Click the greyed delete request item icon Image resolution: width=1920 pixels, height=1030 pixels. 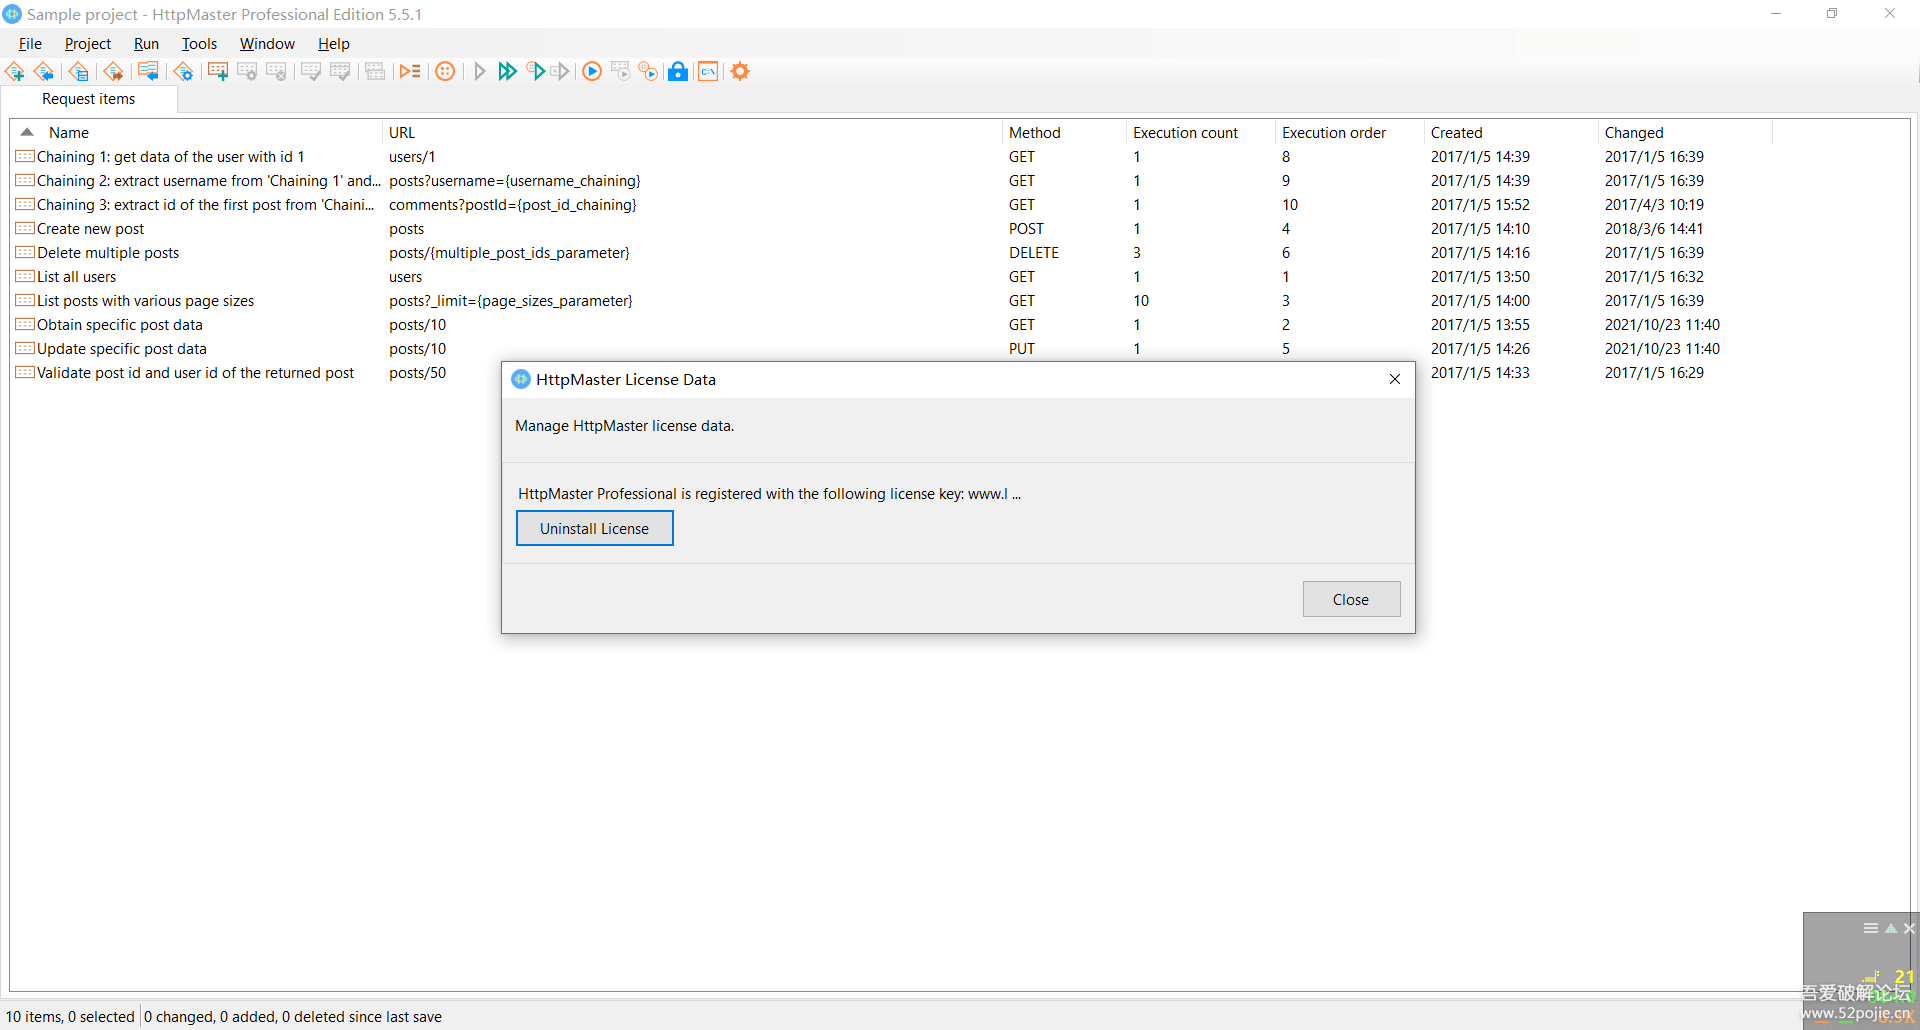click(x=276, y=72)
